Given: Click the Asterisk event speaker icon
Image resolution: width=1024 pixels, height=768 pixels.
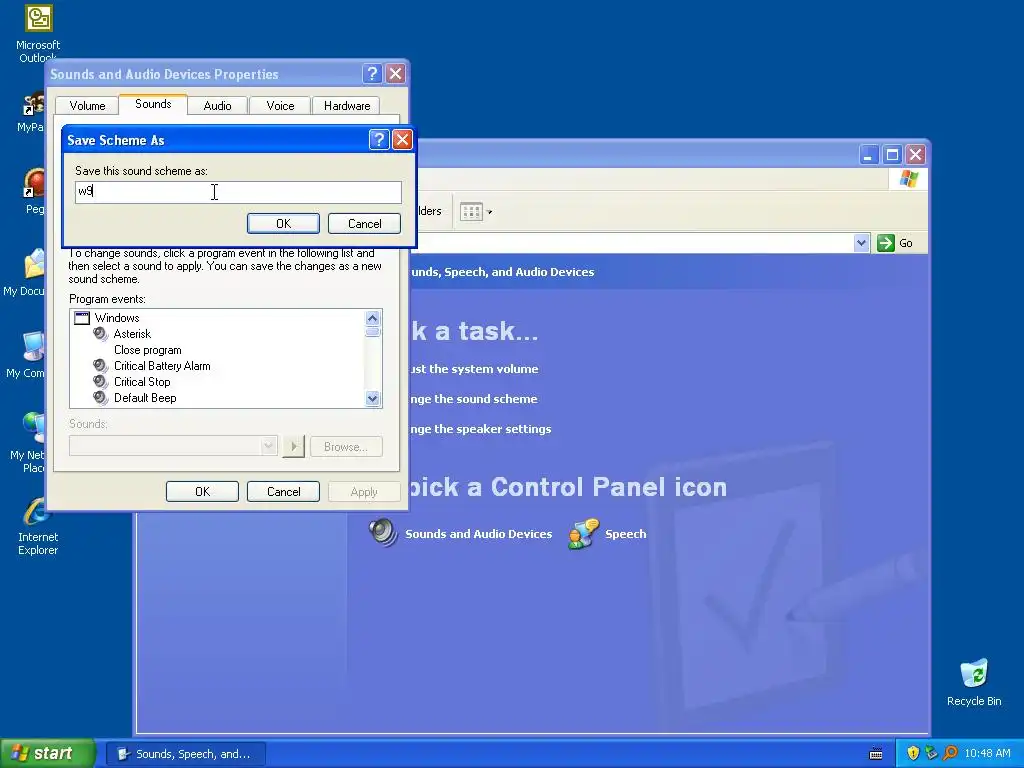Looking at the screenshot, I should 101,334.
